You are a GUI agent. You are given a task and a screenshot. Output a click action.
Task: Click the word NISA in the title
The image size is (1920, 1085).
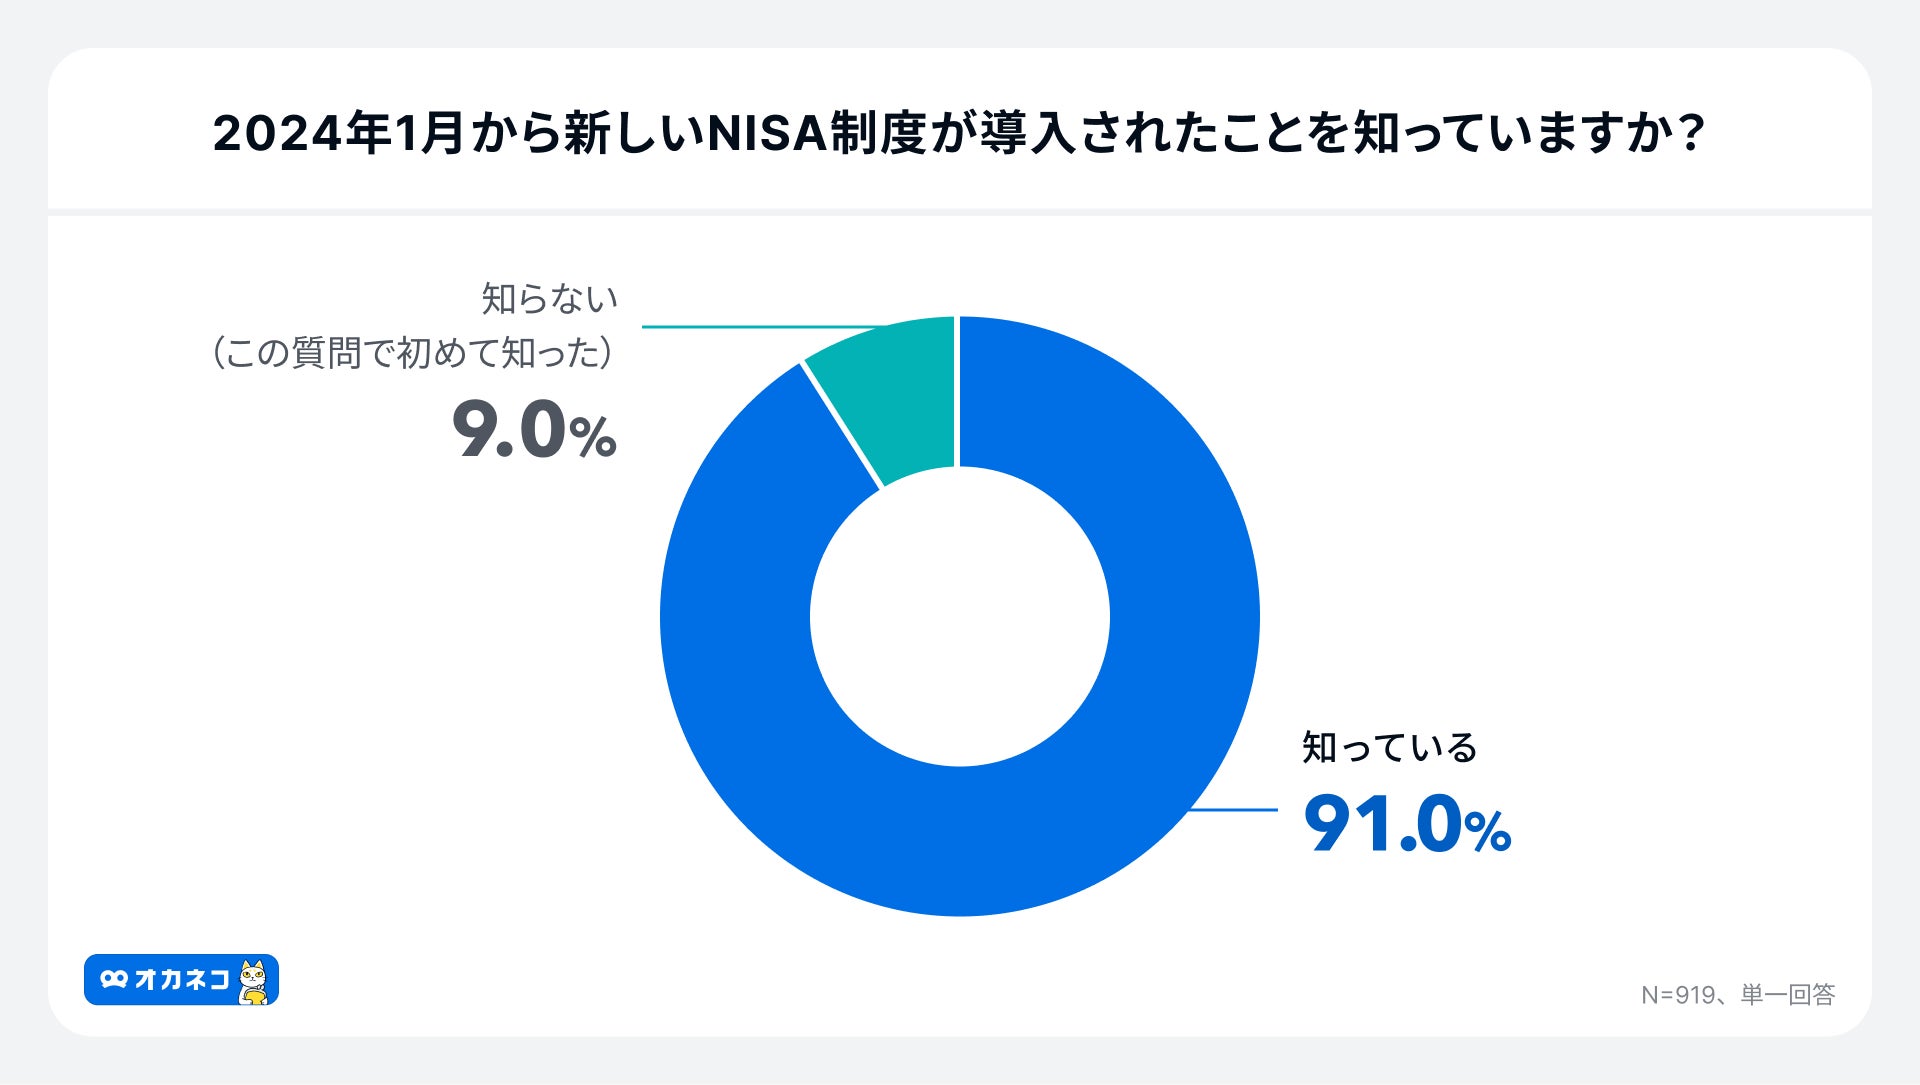coord(768,134)
